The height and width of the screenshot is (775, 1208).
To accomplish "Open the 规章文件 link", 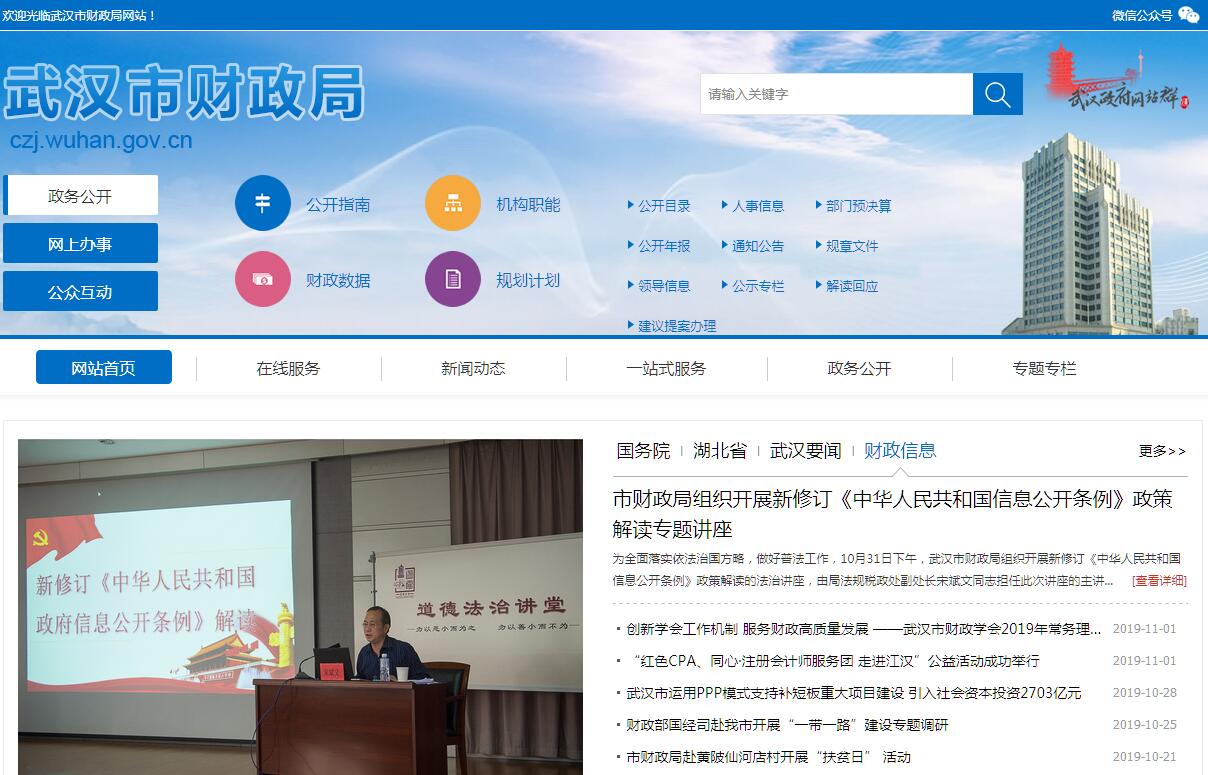I will pos(852,246).
